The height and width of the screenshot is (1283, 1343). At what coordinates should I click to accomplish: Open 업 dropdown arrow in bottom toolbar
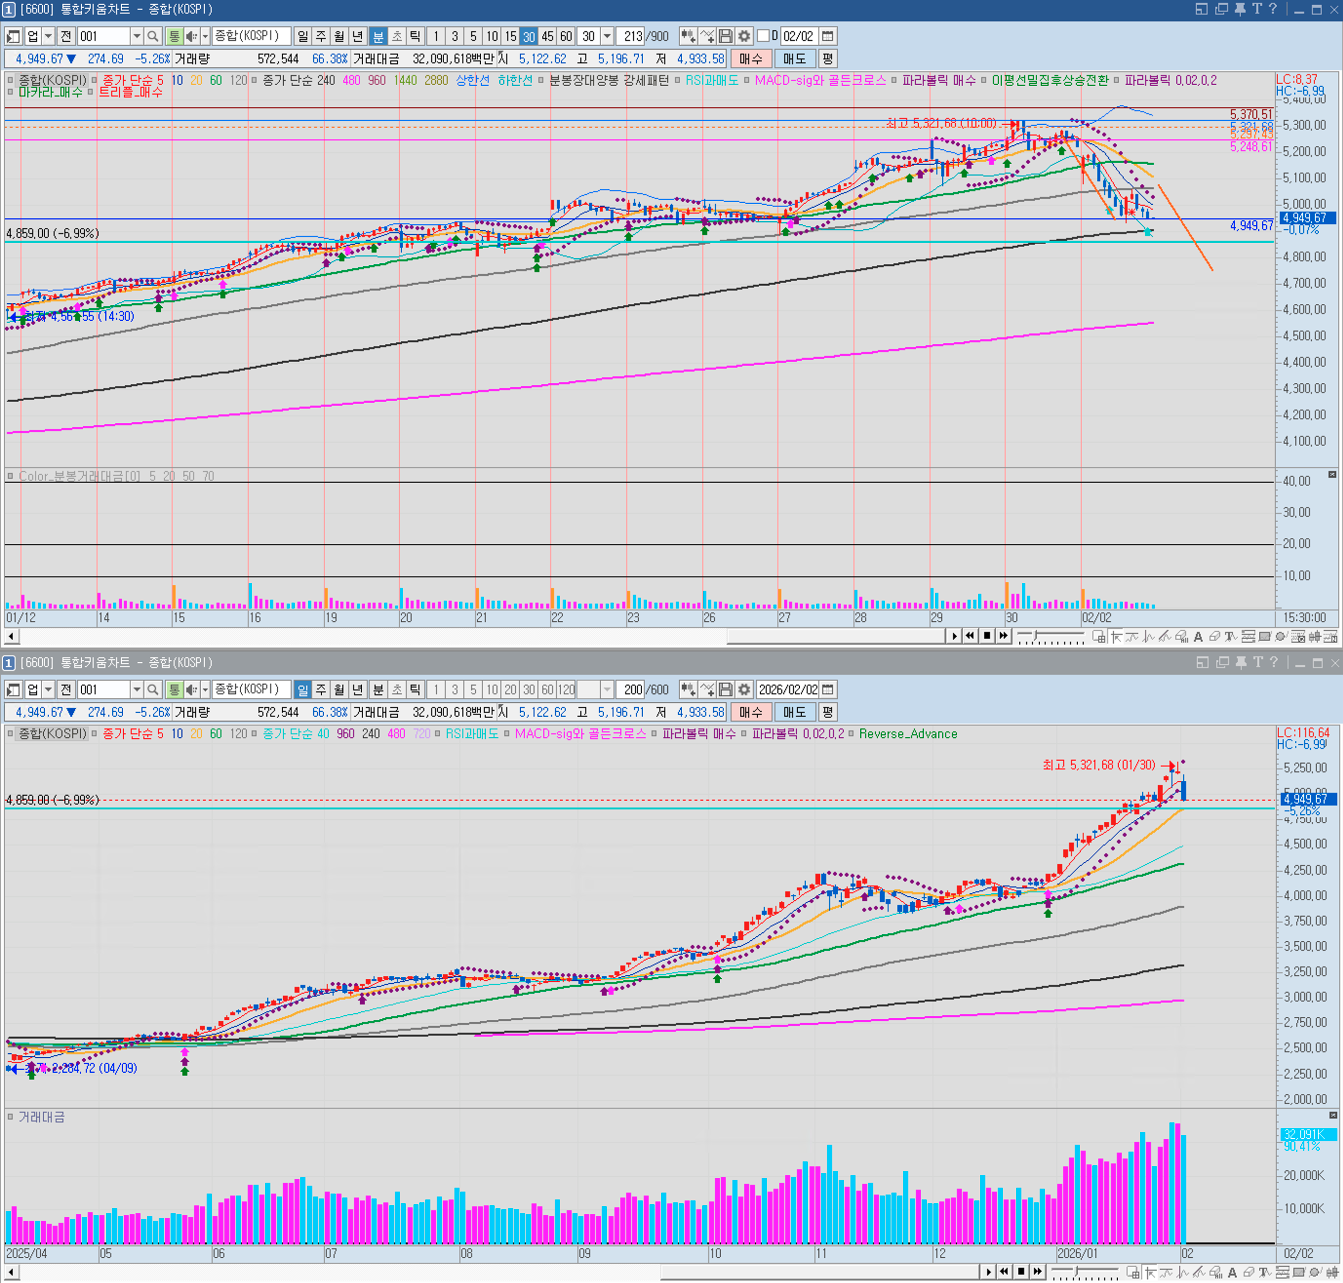coord(48,690)
